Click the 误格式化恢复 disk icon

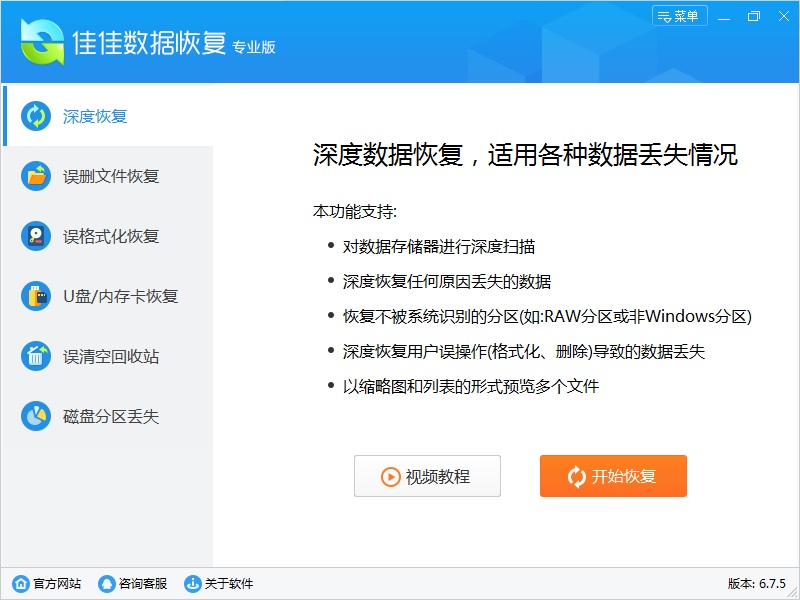(x=36, y=236)
